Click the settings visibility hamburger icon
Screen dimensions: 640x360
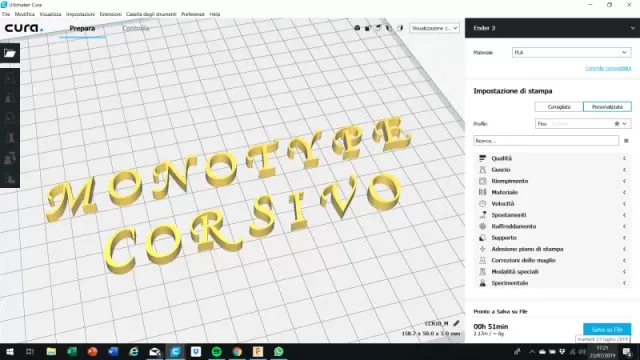pyautogui.click(x=626, y=141)
